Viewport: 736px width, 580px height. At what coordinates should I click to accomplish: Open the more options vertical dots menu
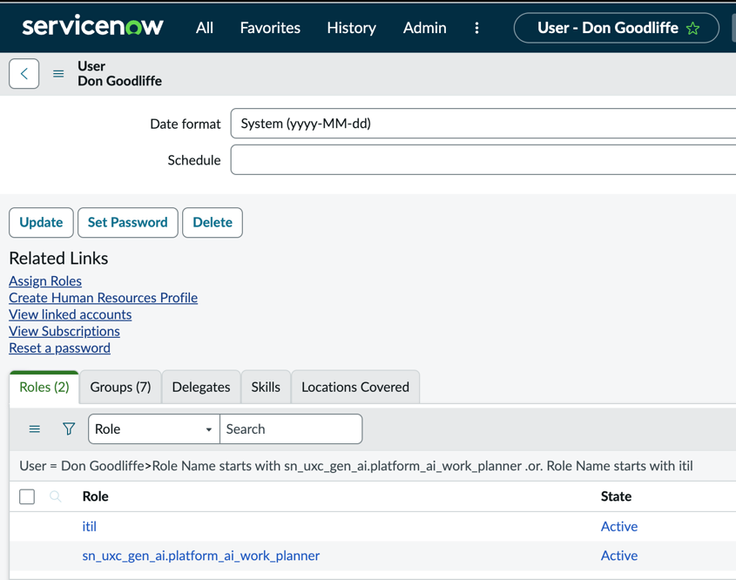(x=476, y=28)
